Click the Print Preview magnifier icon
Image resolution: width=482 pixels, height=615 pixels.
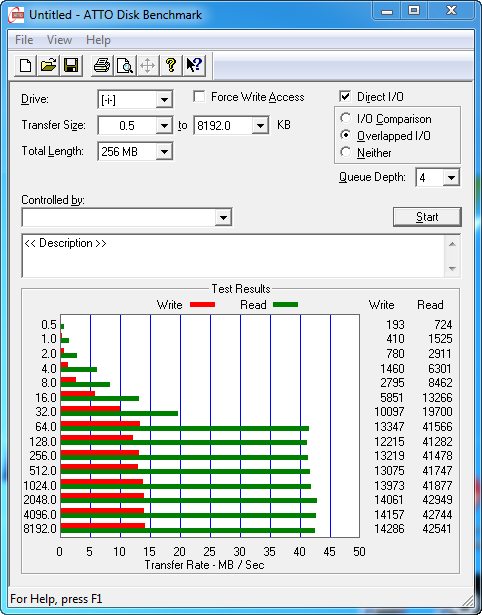[x=125, y=65]
